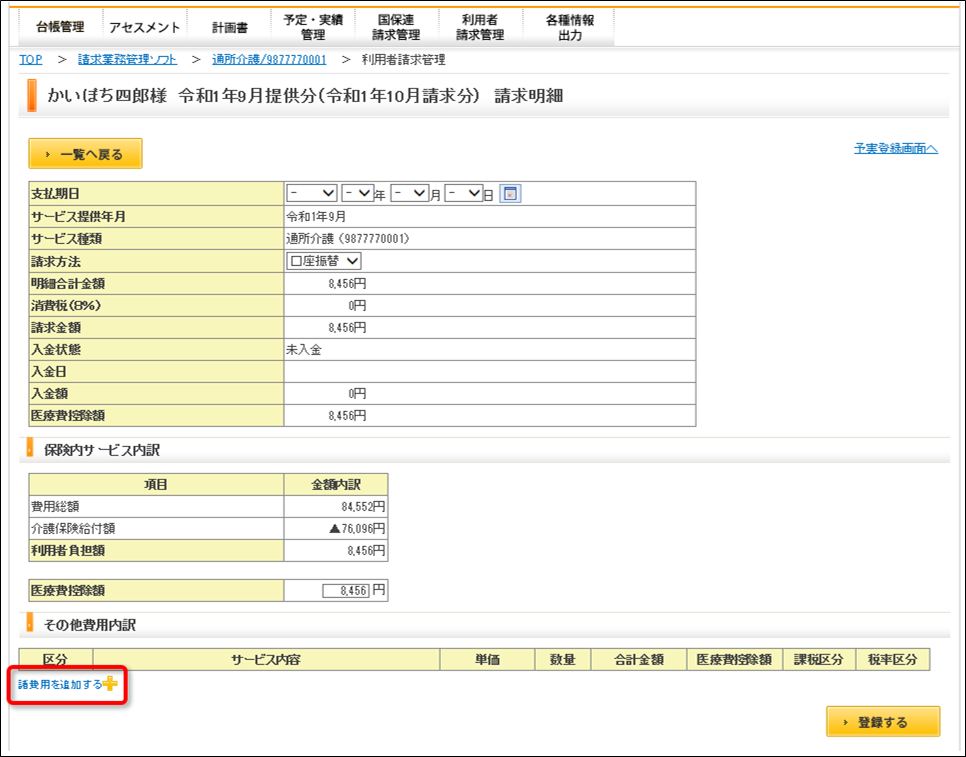The image size is (966, 757).
Task: Click the 課税区分 column header
Action: pyautogui.click(x=819, y=660)
